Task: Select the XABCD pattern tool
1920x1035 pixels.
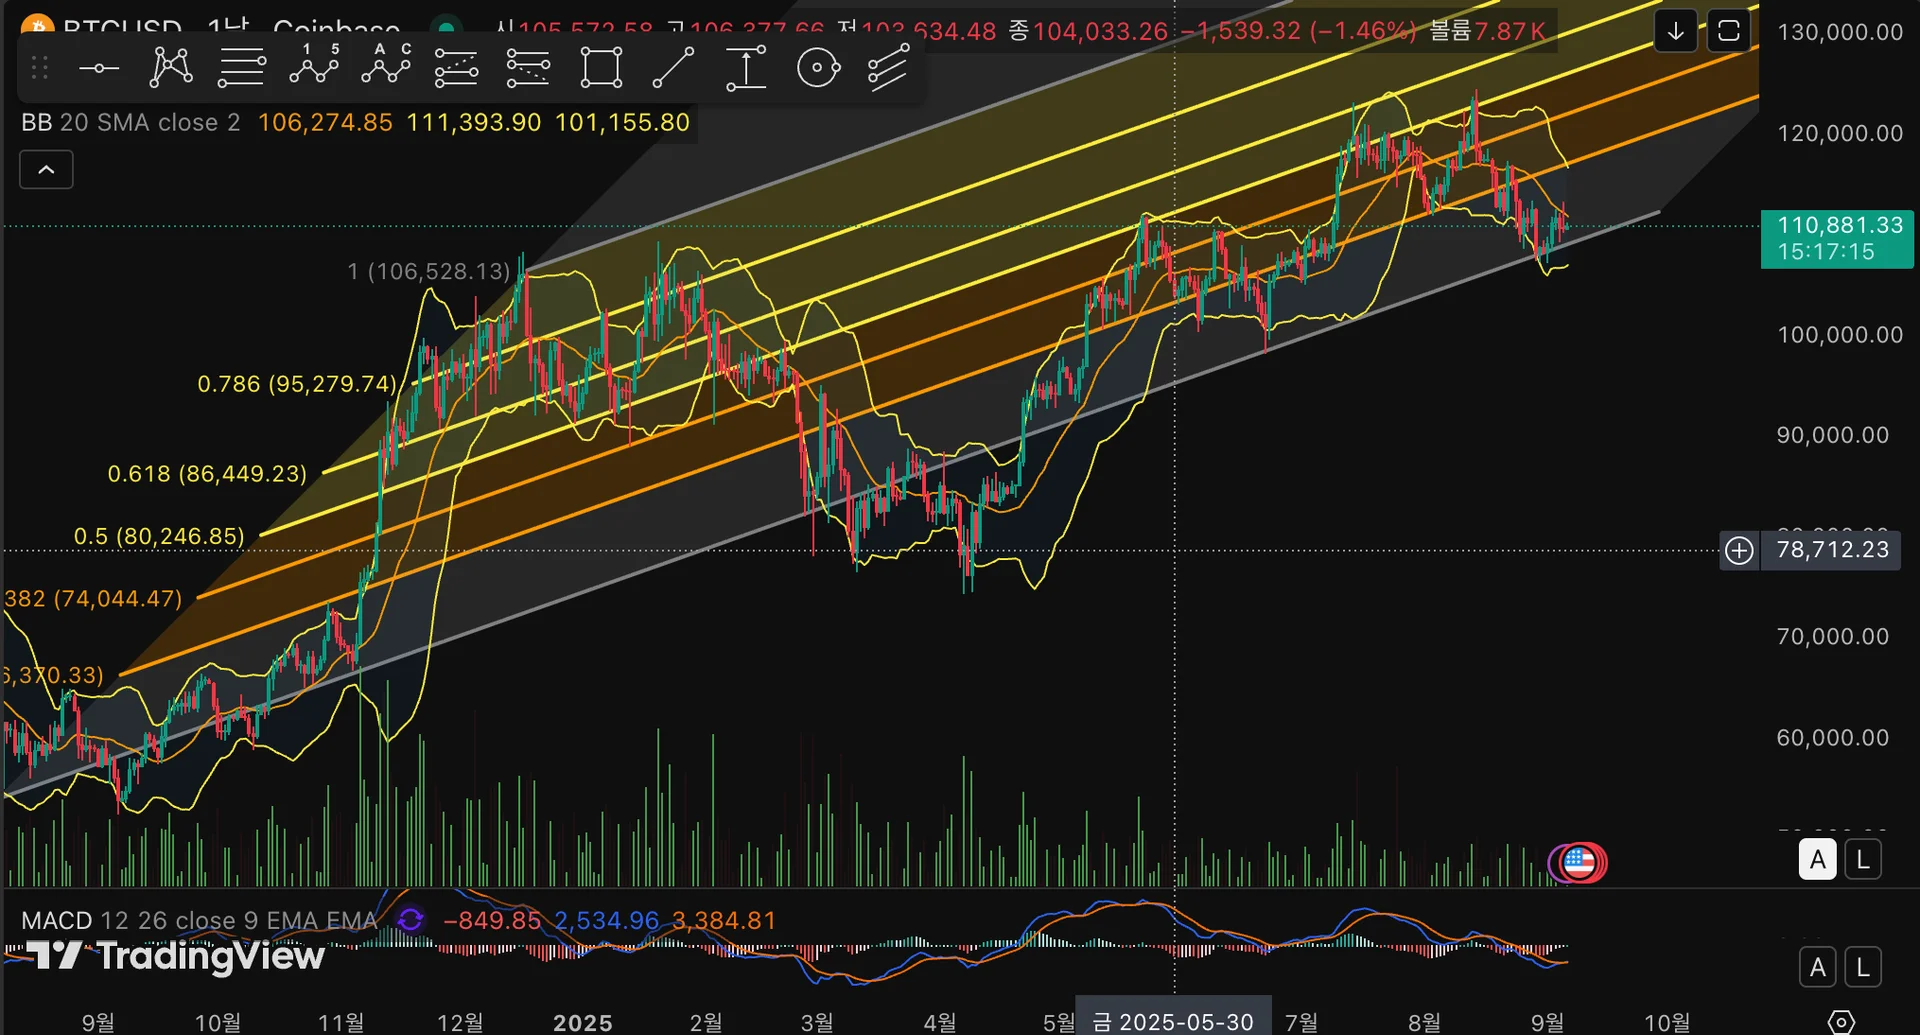Action: (x=171, y=68)
